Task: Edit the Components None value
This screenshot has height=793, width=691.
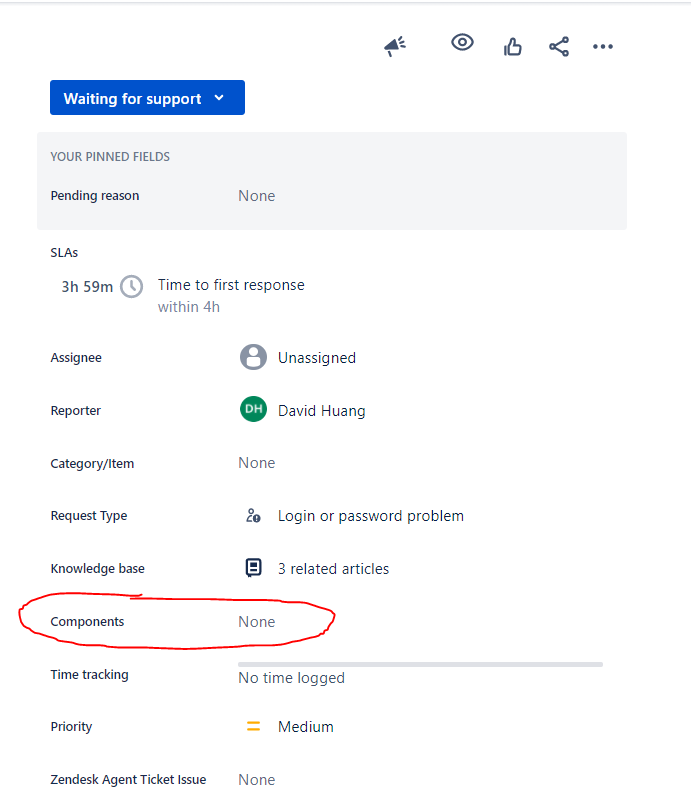Action: tap(257, 622)
